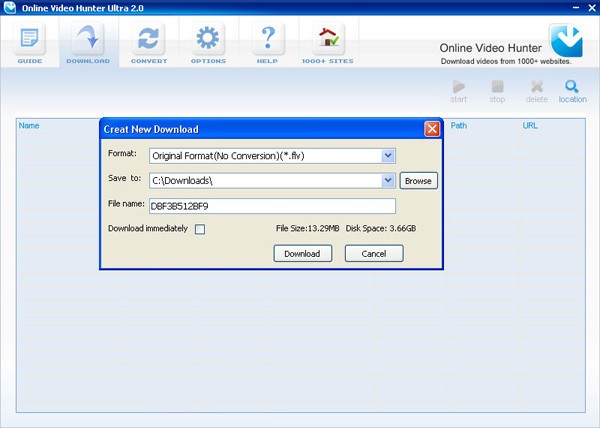Click the URL column header

(x=530, y=125)
